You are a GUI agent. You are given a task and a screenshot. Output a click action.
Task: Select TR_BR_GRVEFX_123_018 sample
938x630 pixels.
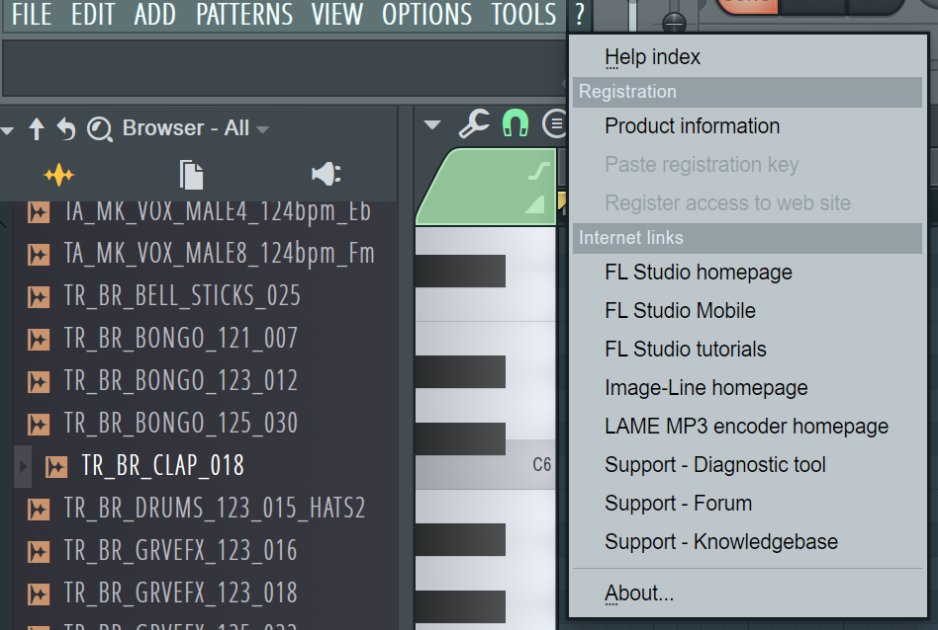(180, 594)
